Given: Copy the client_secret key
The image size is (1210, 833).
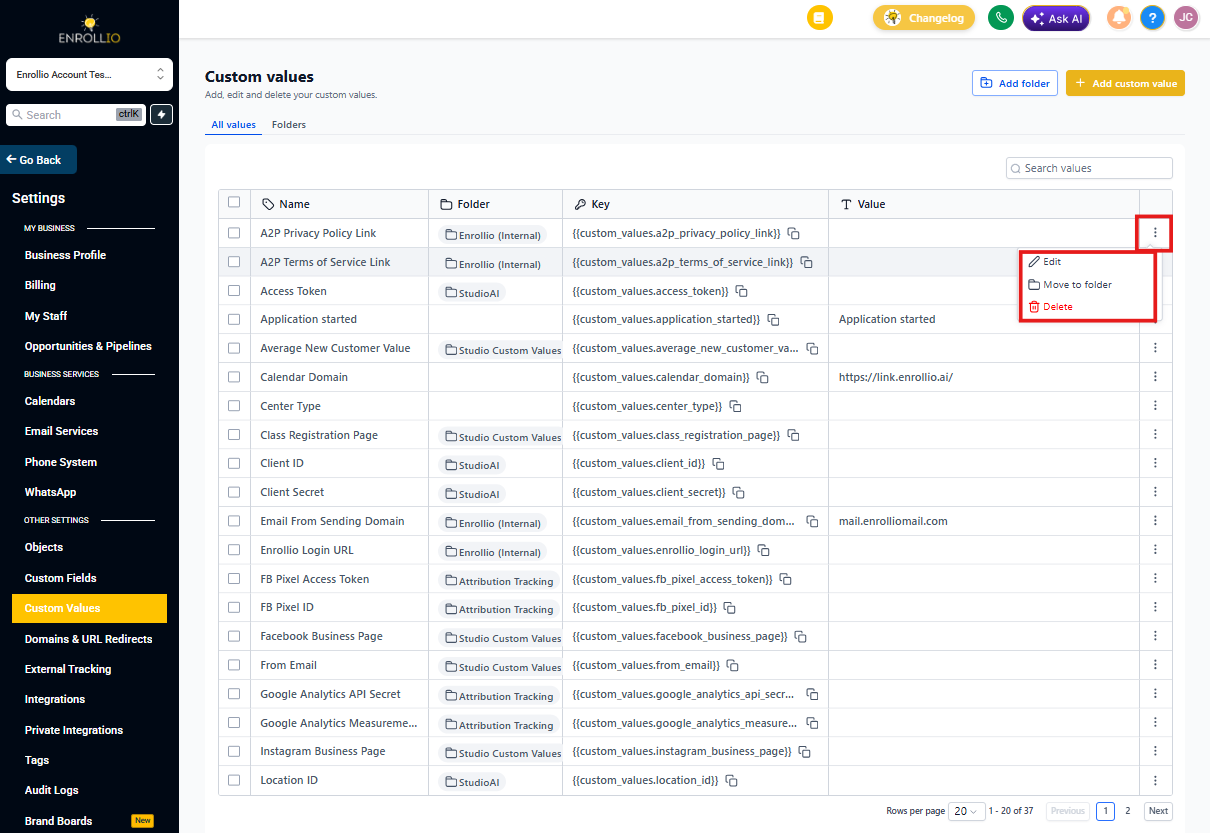Looking at the screenshot, I should [x=738, y=493].
